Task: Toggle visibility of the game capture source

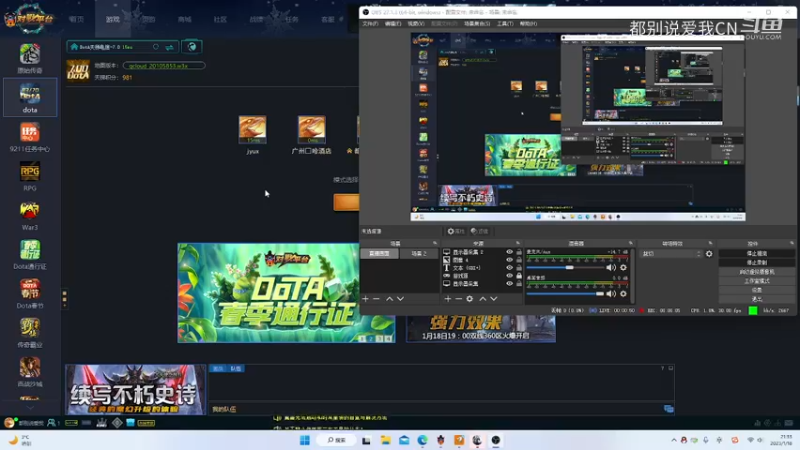Action: 509,276
